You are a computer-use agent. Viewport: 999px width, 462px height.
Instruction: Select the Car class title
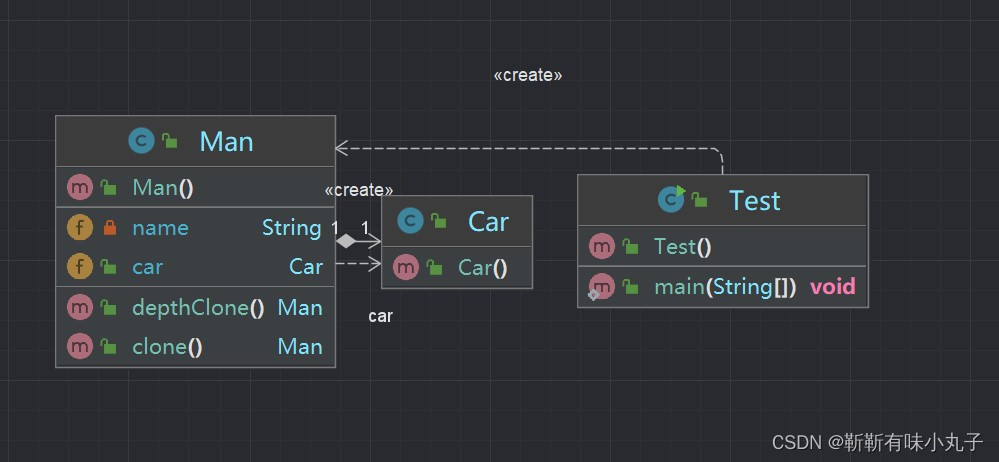point(488,222)
